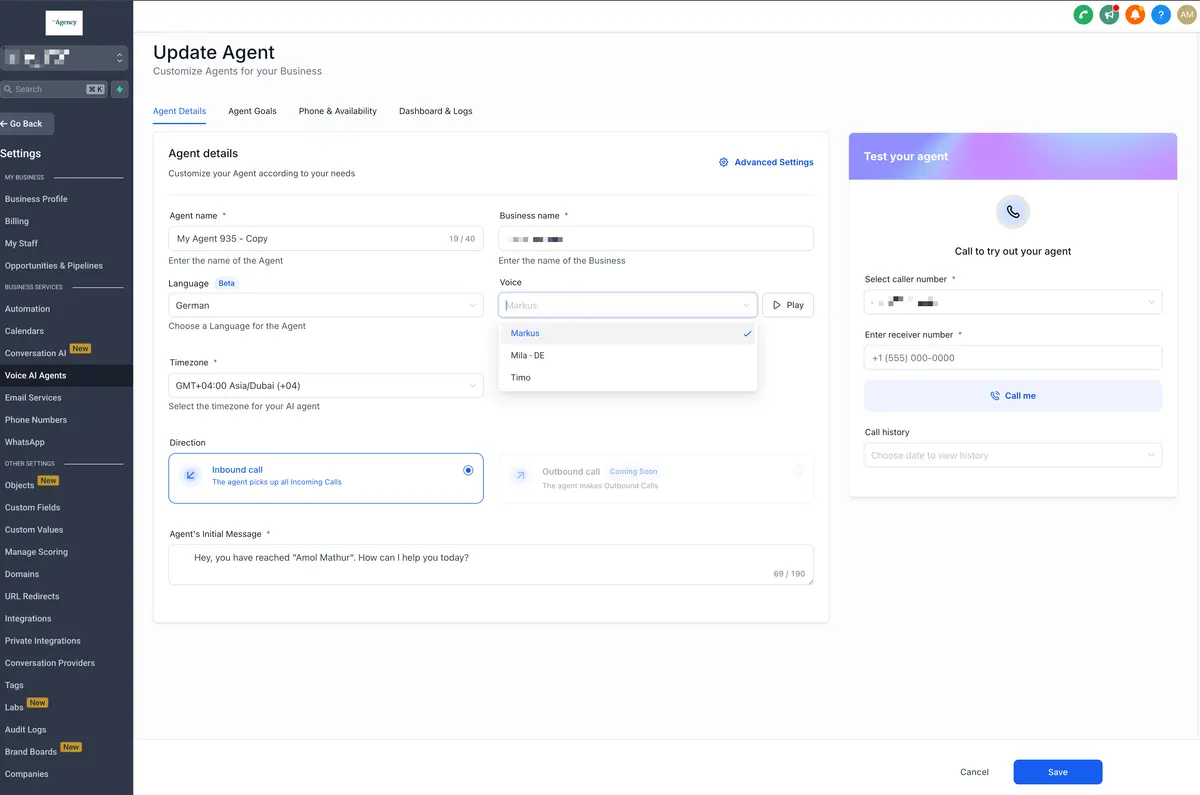
Task: Switch to Dashboard & Logs tab
Action: click(x=436, y=111)
